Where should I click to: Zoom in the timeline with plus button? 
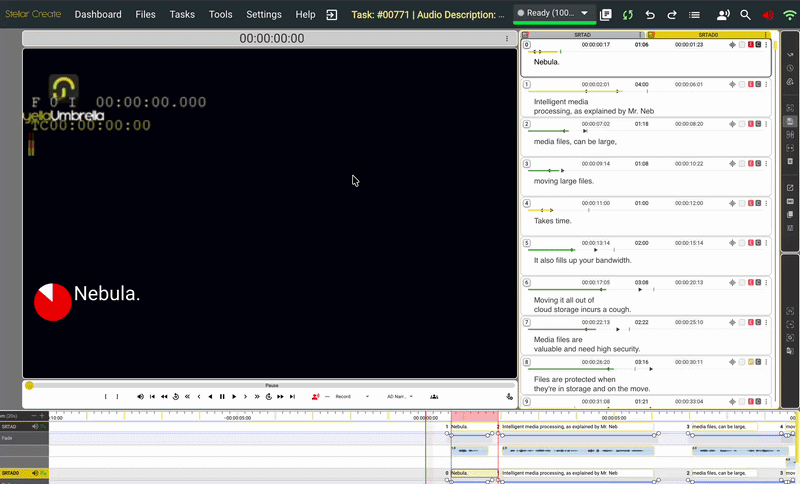42,416
